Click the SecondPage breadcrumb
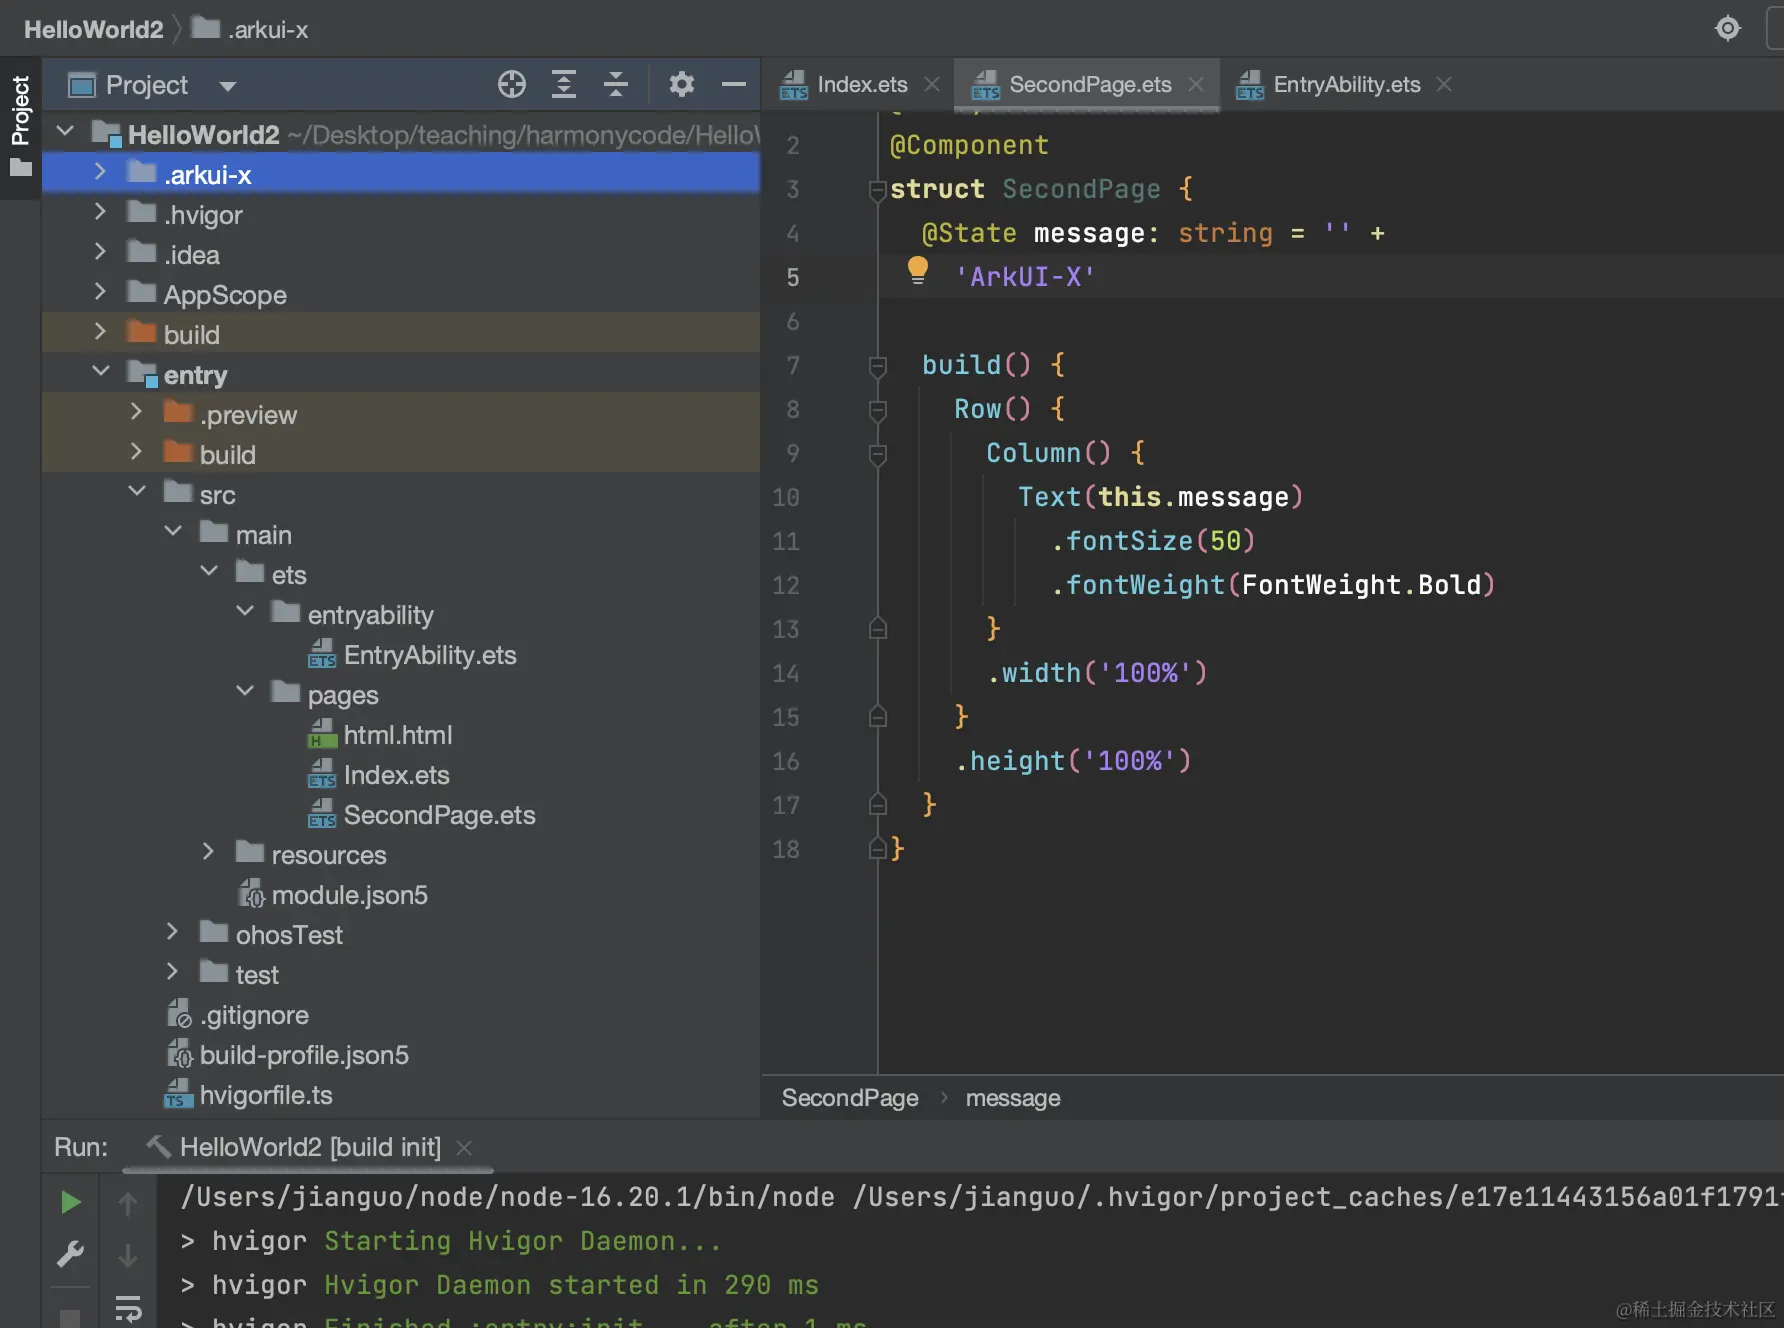Image resolution: width=1784 pixels, height=1328 pixels. (850, 1098)
